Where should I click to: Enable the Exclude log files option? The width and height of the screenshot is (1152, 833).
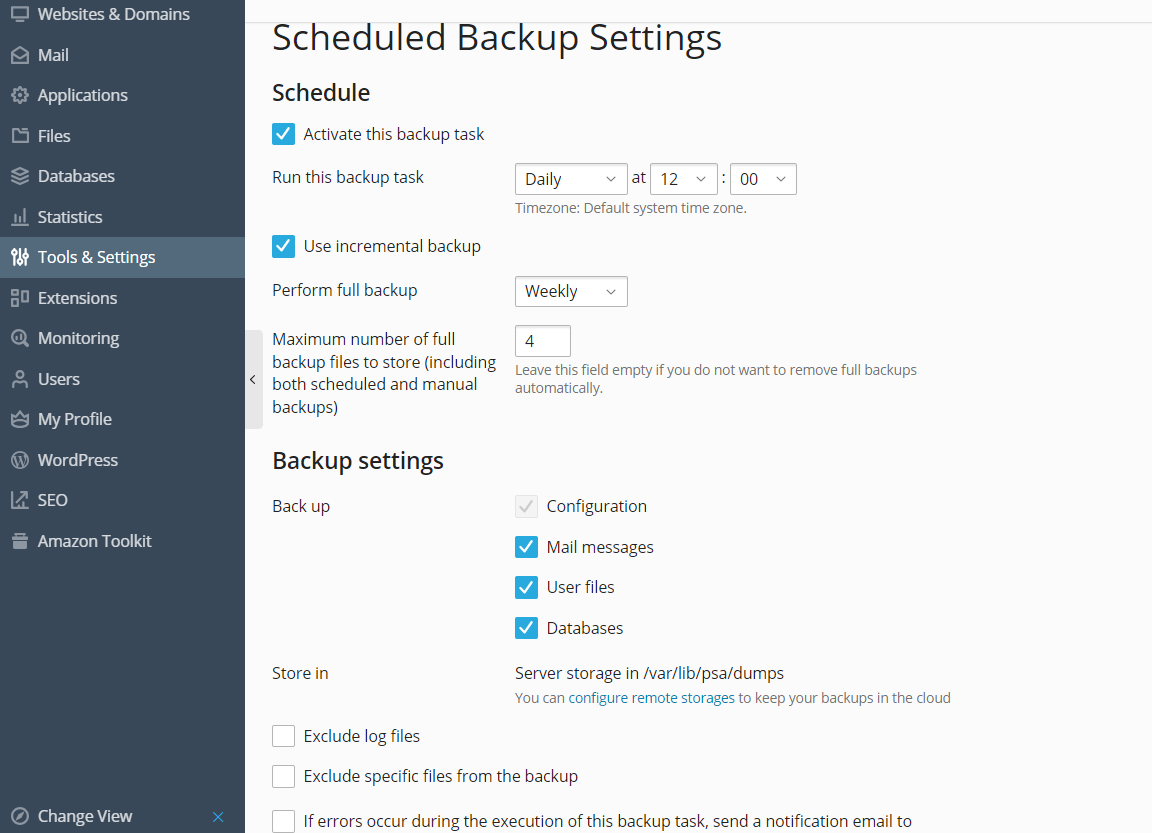[283, 735]
